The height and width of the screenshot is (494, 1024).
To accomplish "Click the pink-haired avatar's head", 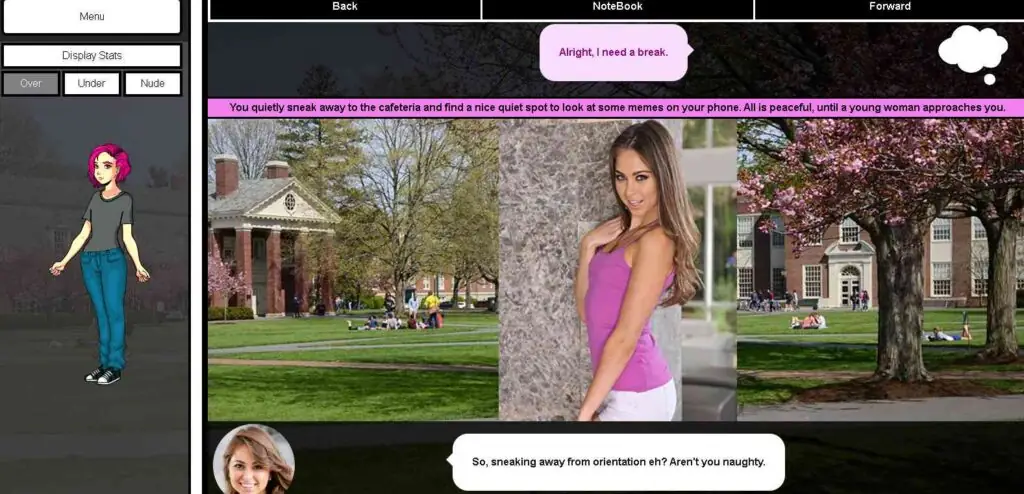I will click(108, 165).
